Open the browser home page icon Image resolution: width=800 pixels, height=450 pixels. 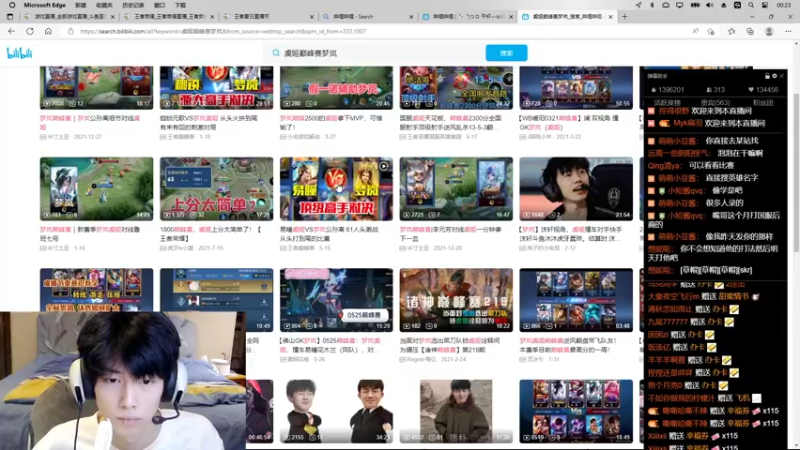tap(48, 31)
